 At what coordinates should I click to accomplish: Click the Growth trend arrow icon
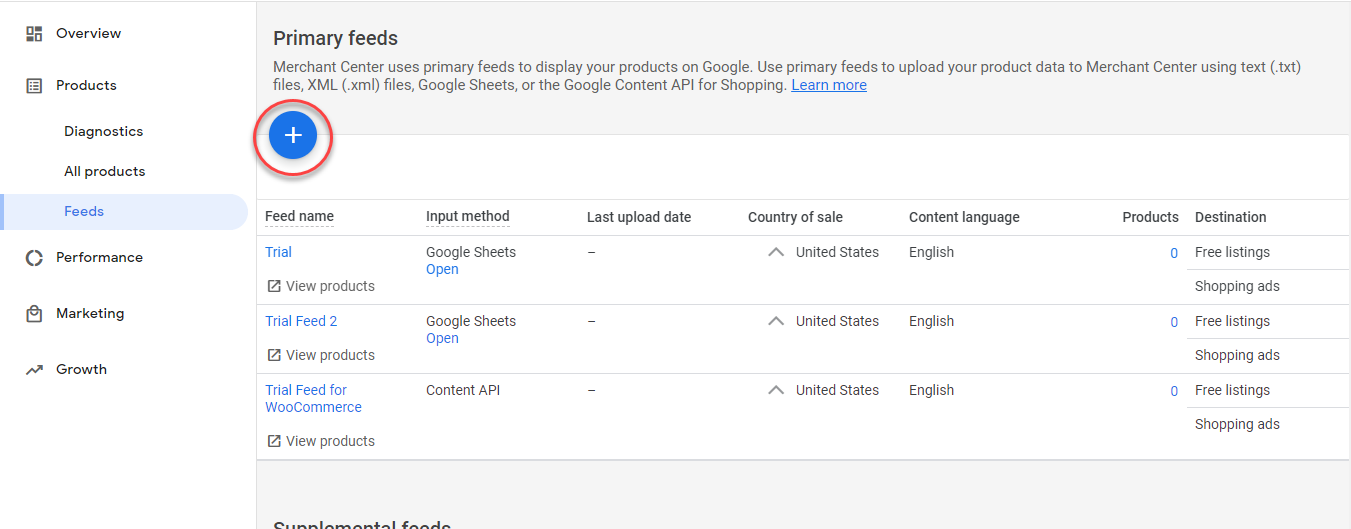[34, 370]
